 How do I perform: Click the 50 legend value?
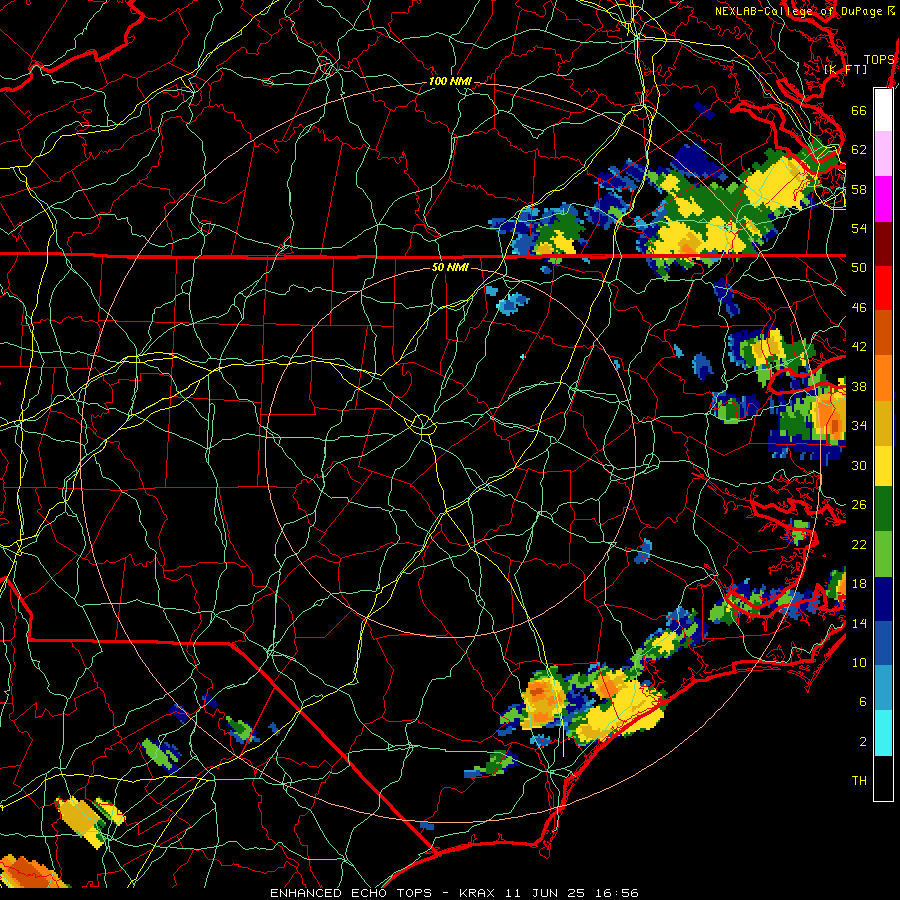coord(859,268)
